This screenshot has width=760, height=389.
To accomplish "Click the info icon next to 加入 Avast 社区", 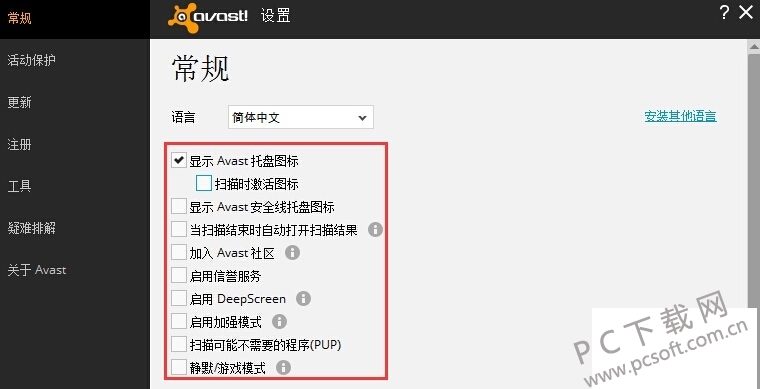I will (x=292, y=252).
